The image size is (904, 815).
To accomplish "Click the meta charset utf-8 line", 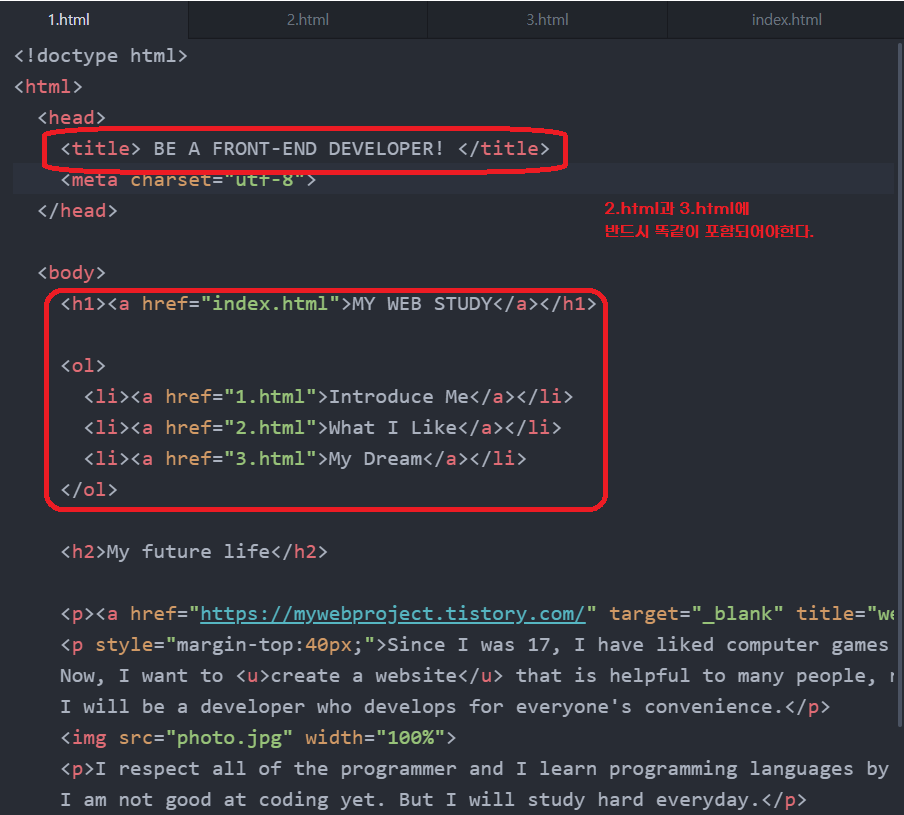I will (189, 180).
